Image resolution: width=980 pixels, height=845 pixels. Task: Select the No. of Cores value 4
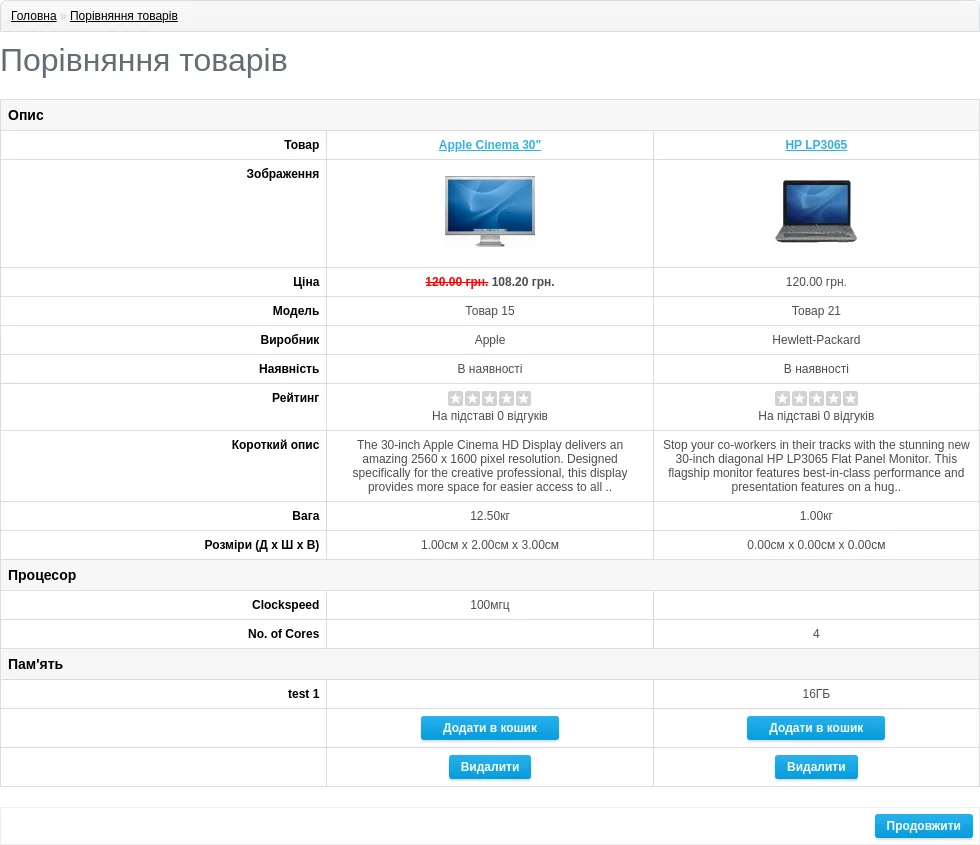[x=816, y=634]
